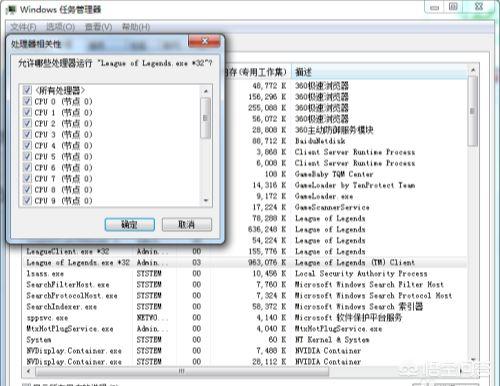Disable the CPU 5 checkbox

[27, 156]
